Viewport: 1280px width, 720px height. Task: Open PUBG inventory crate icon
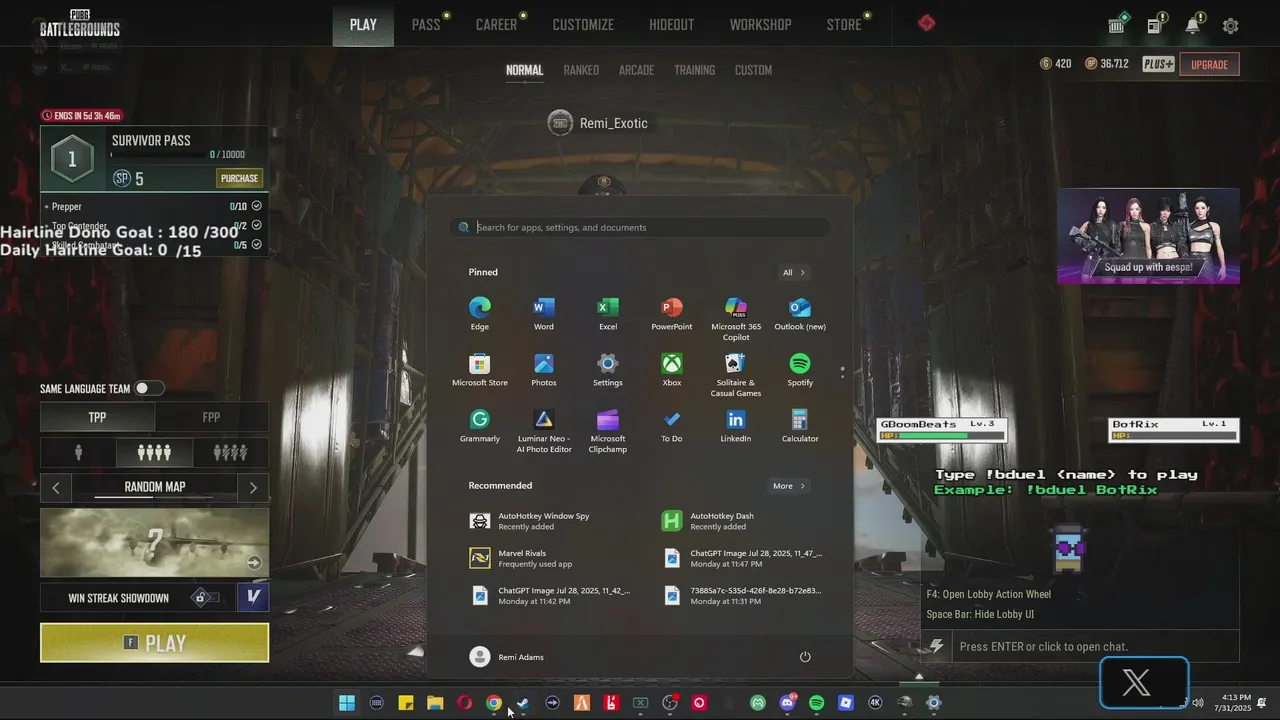(x=1117, y=25)
